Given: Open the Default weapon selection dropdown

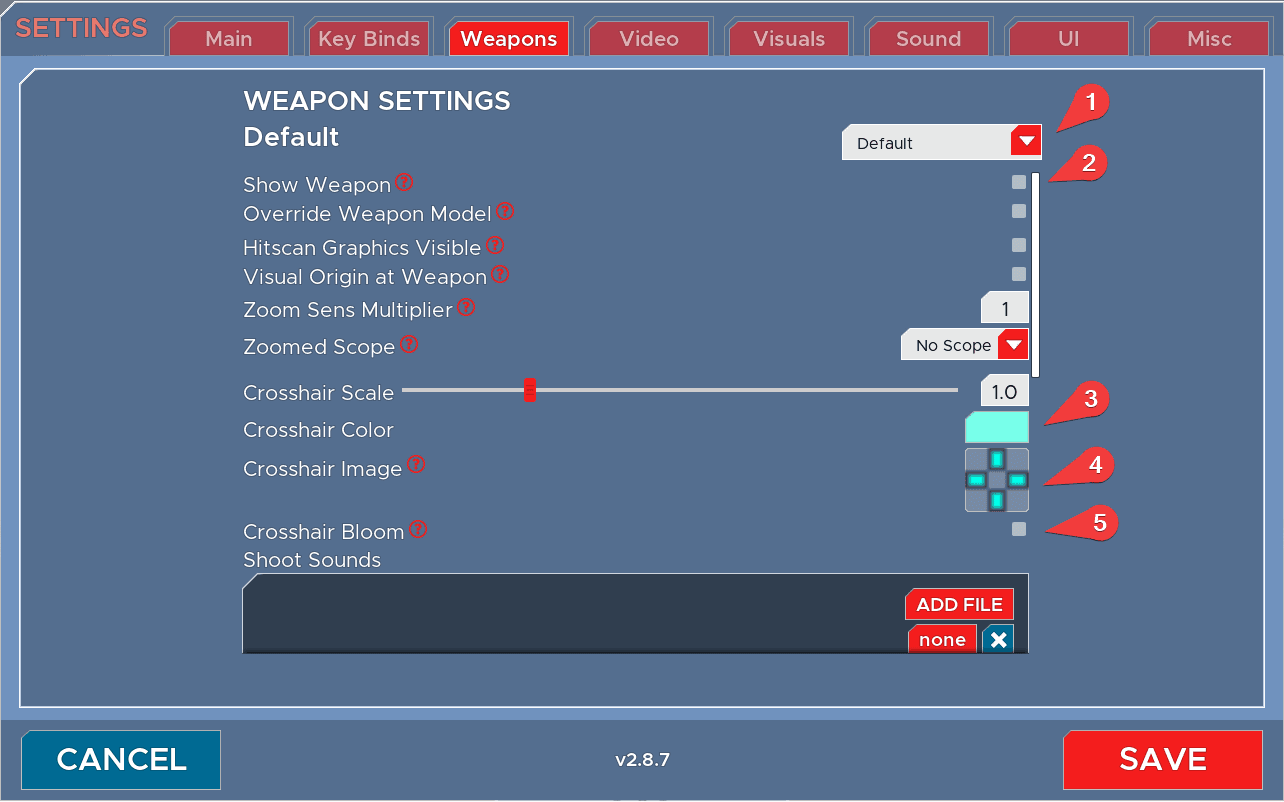Looking at the screenshot, I should point(941,143).
